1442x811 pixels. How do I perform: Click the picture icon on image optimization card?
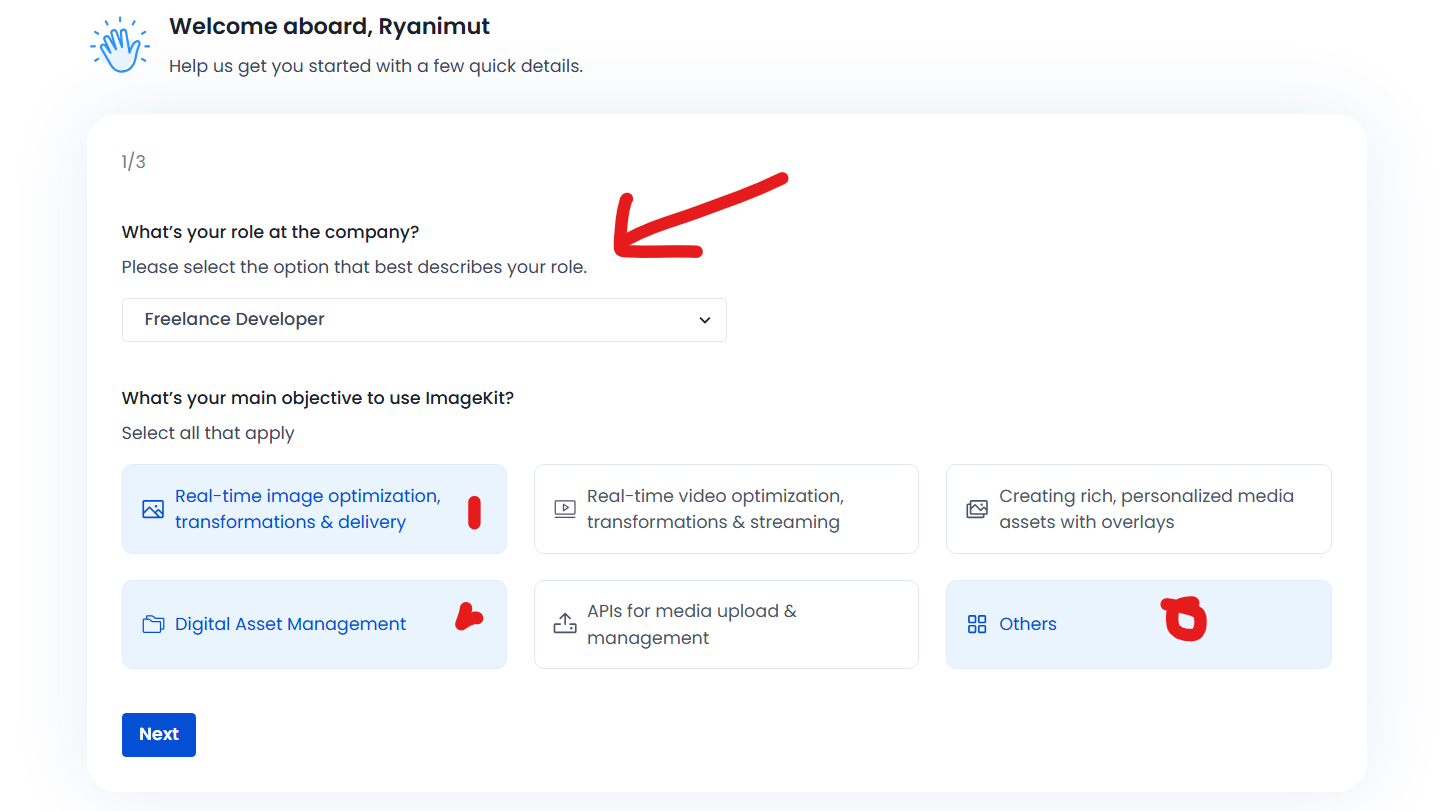pos(153,509)
